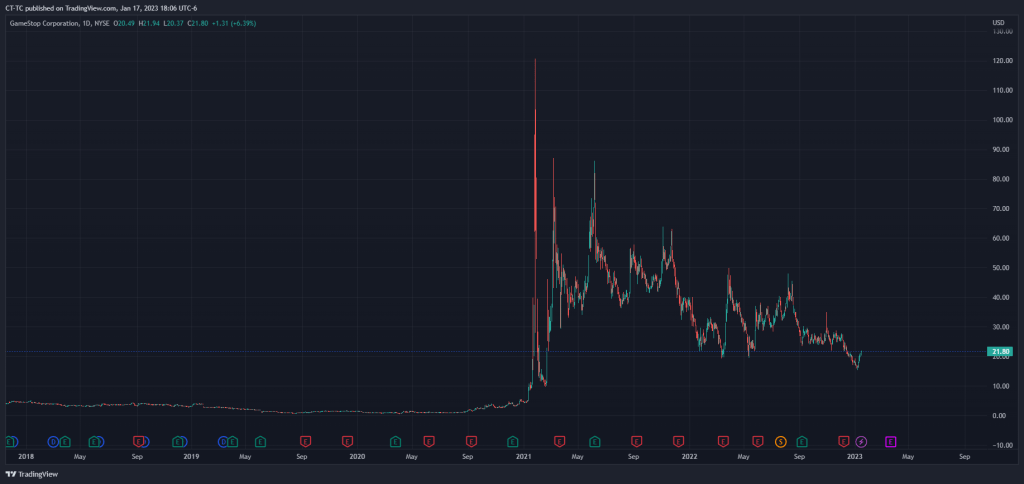Click the green earnings marker beside 2019
1024x484 pixels.
[x=179, y=440]
